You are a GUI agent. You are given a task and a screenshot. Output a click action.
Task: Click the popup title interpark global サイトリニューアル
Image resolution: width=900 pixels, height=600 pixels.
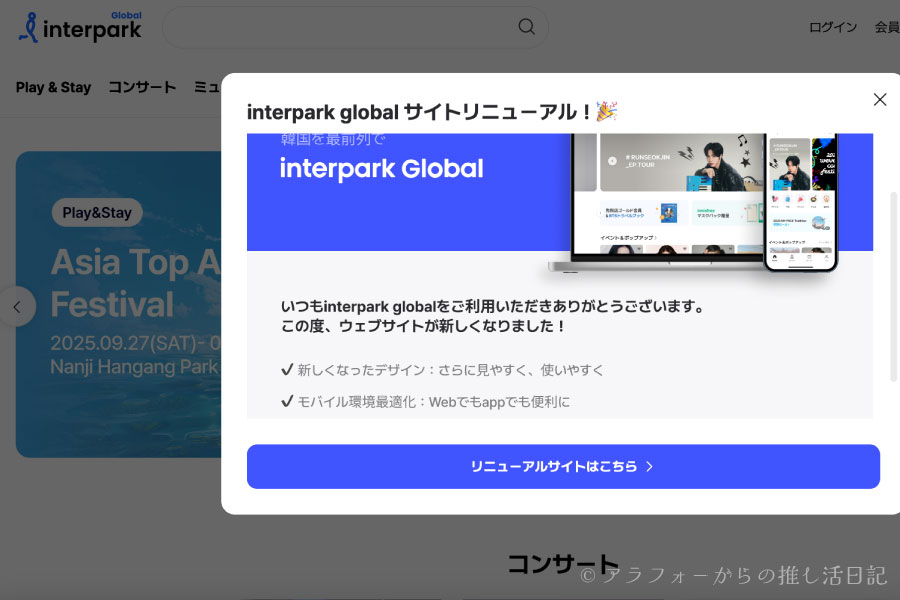(x=432, y=111)
